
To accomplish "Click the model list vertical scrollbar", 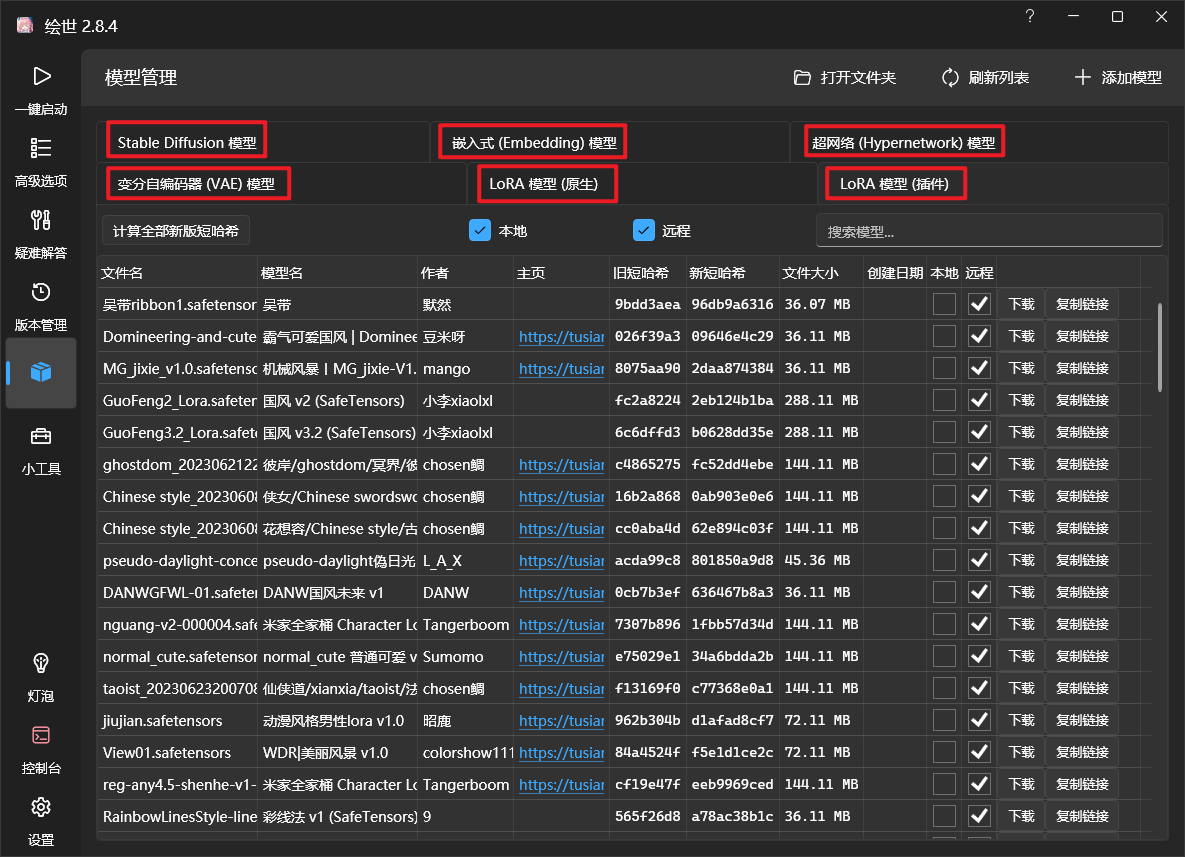I will pyautogui.click(x=1160, y=347).
